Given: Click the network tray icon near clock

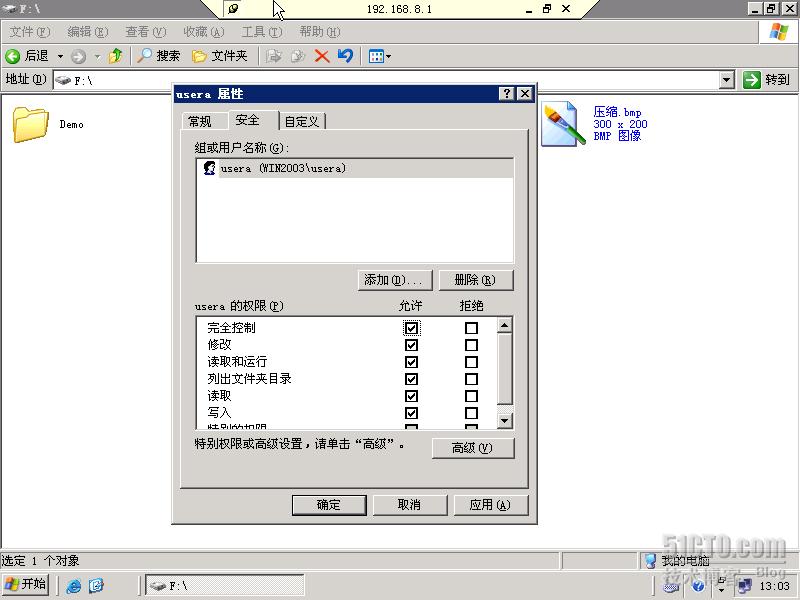Looking at the screenshot, I should click(744, 586).
